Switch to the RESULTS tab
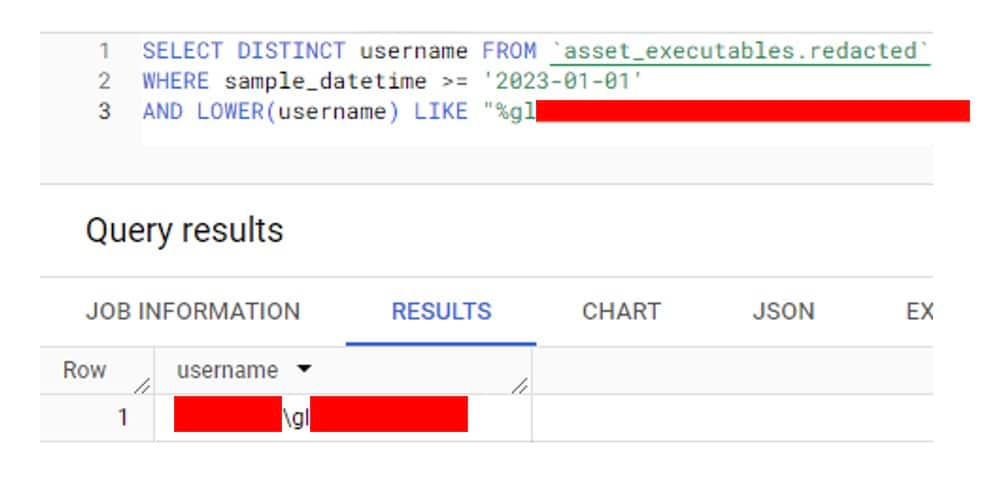Screen dimensions: 998x480 (441, 311)
